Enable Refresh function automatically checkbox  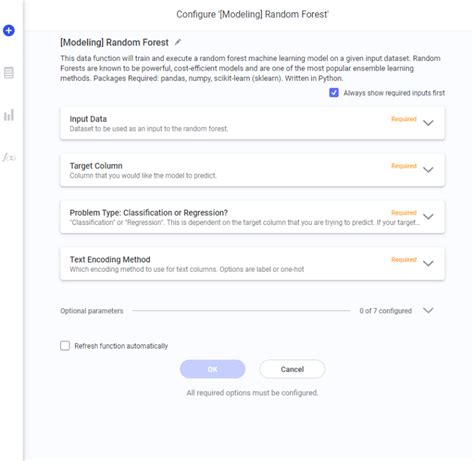[65, 345]
